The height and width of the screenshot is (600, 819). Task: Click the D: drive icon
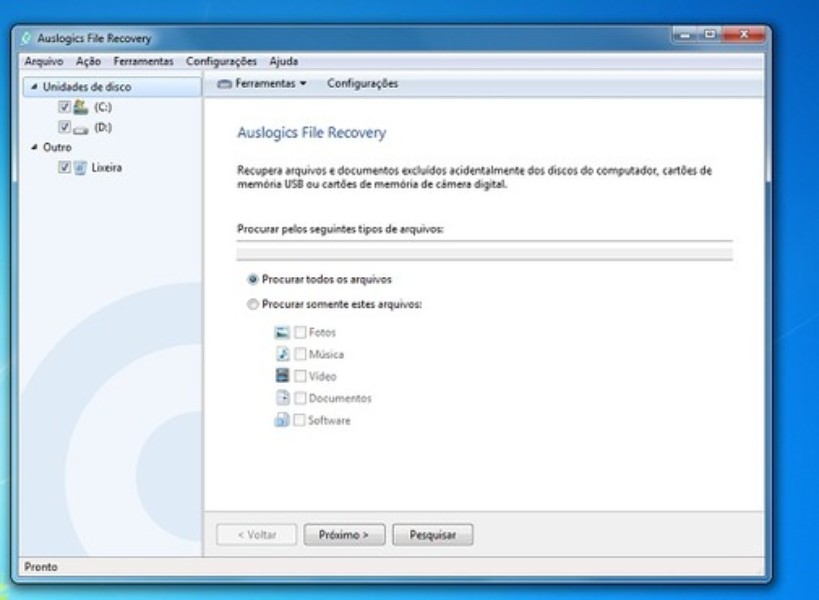pos(81,128)
